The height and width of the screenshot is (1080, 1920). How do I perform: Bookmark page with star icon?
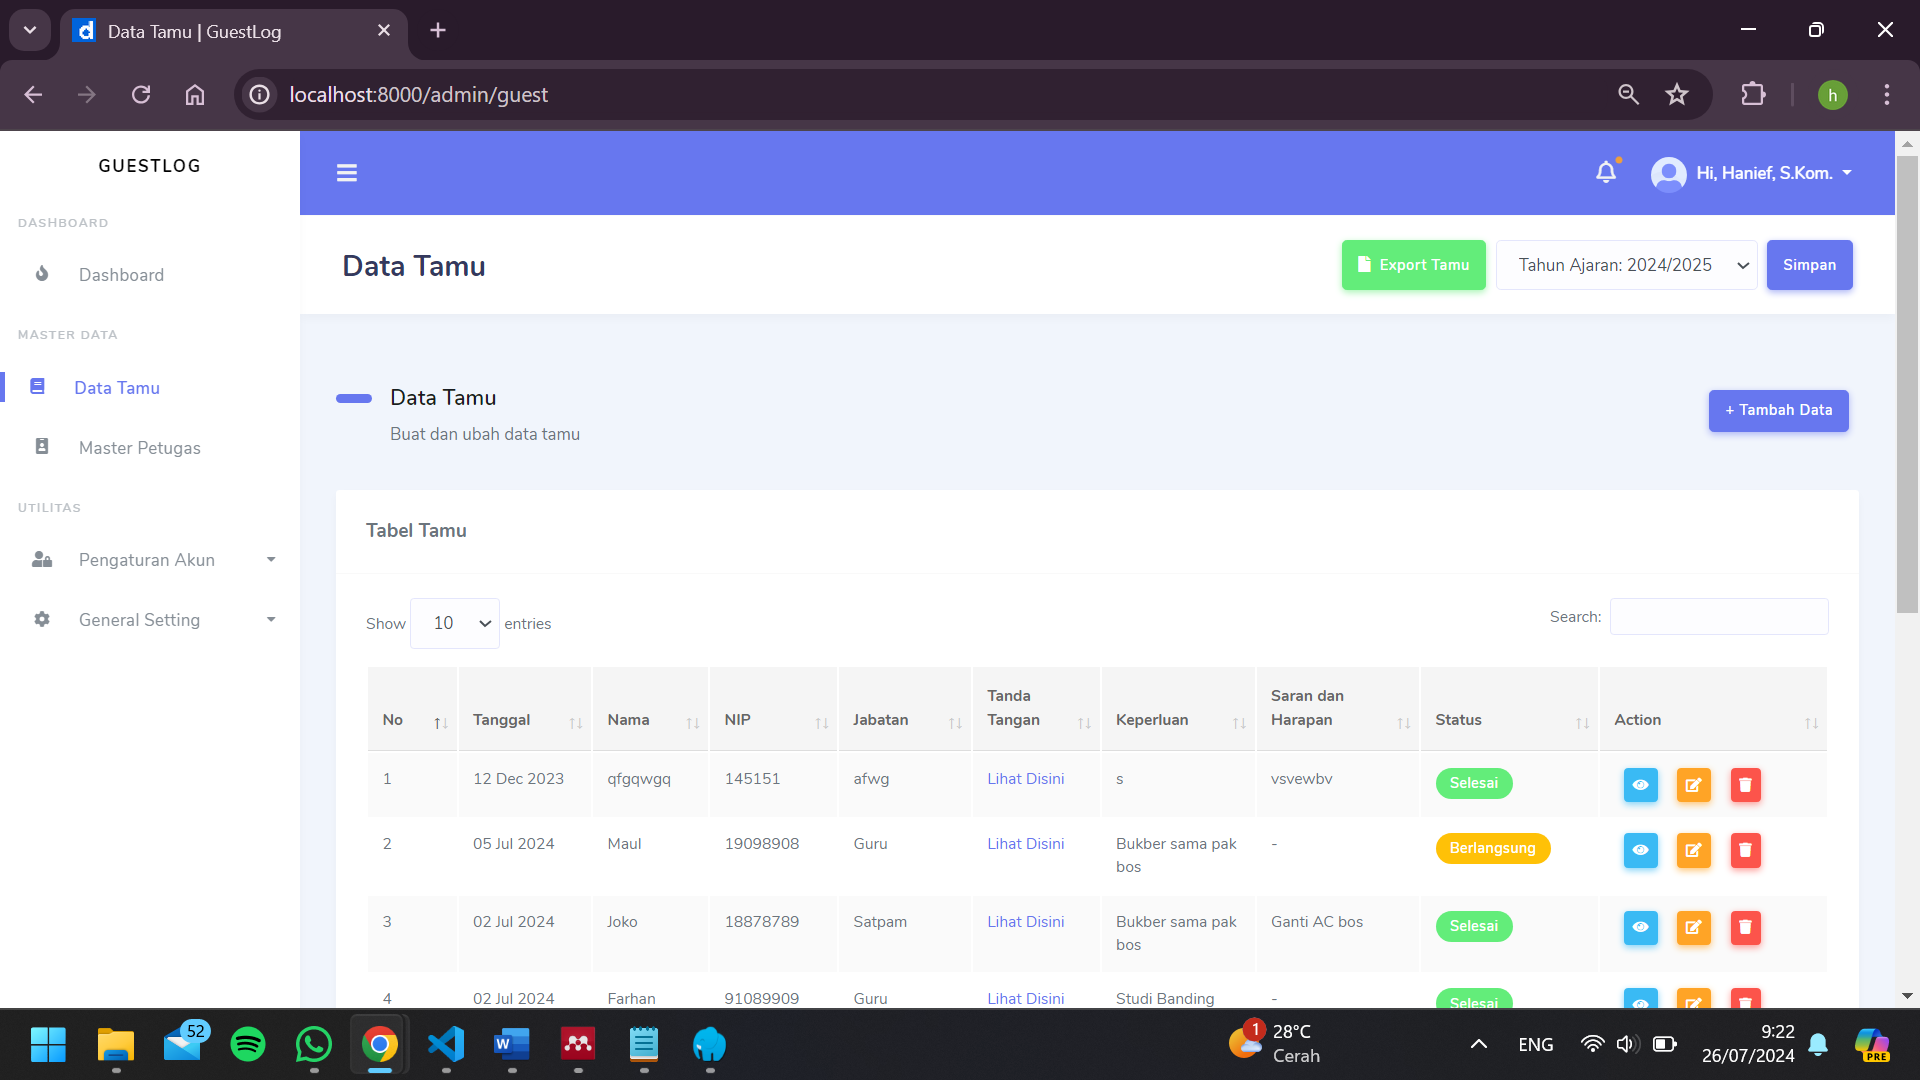1677,94
